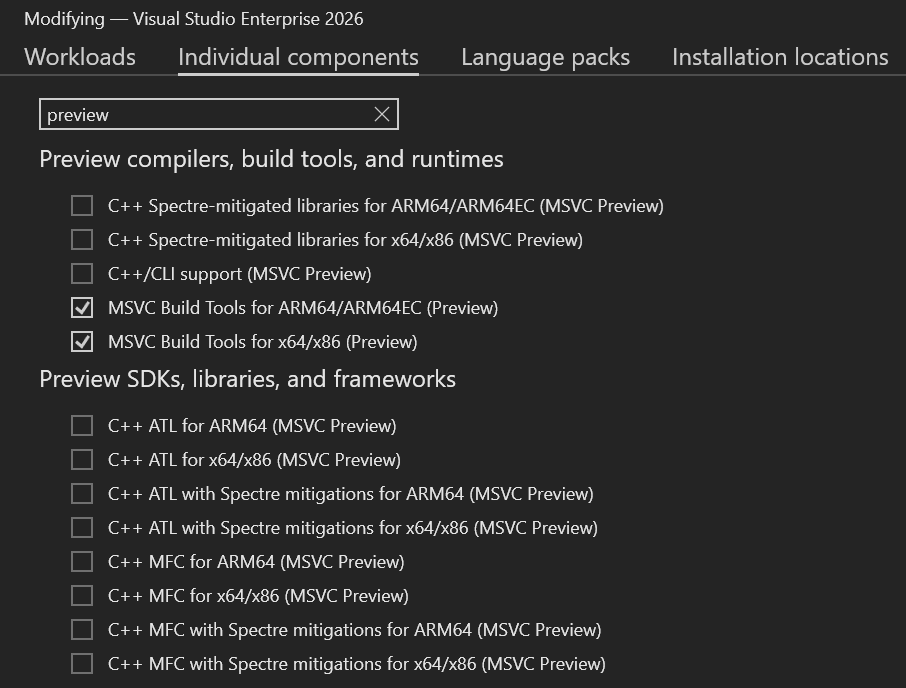Enable C++ Spectre-mitigated libraries for ARM64/ARM64EC
The height and width of the screenshot is (688, 906).
point(81,205)
